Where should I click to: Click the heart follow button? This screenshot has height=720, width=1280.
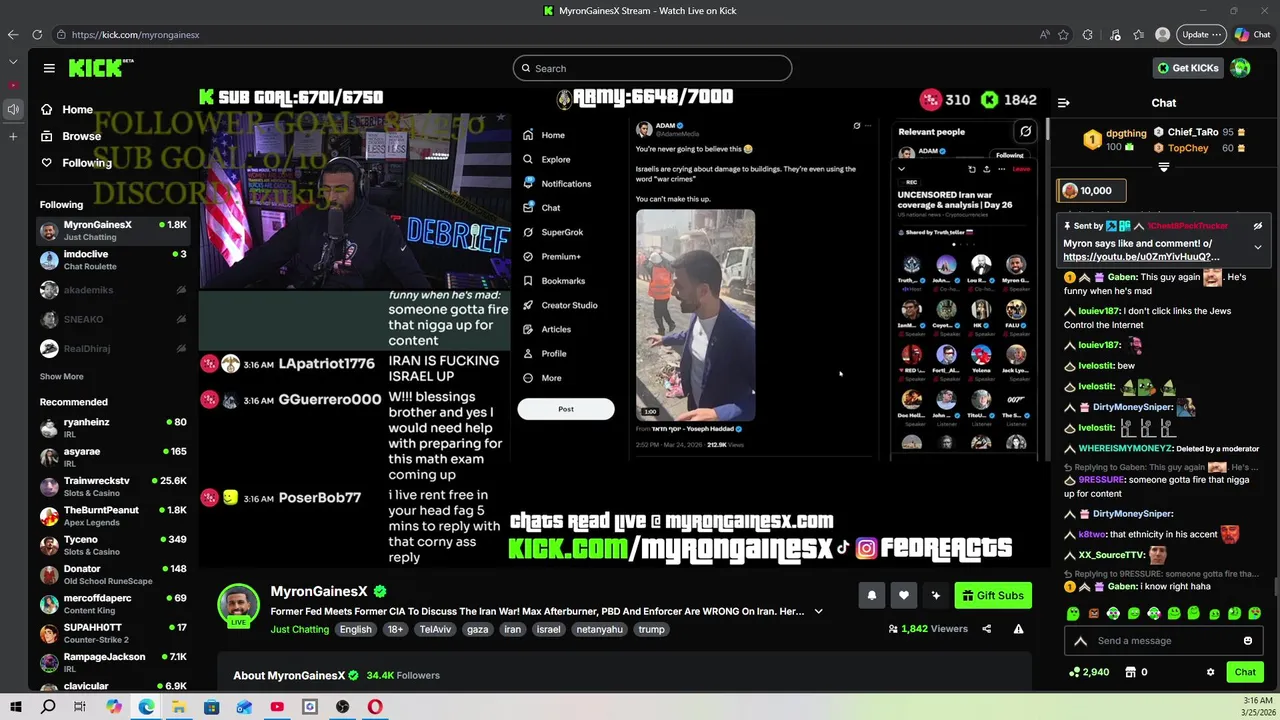click(x=903, y=595)
